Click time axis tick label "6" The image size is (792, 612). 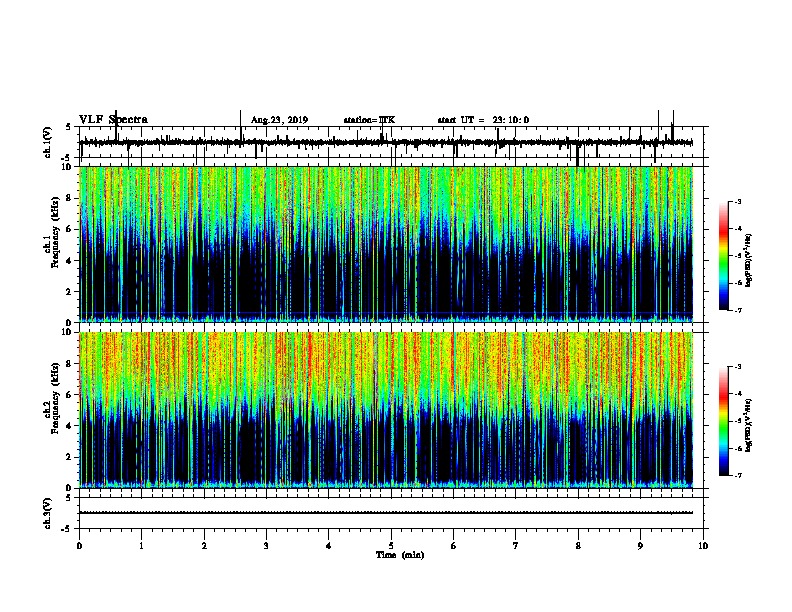(454, 546)
